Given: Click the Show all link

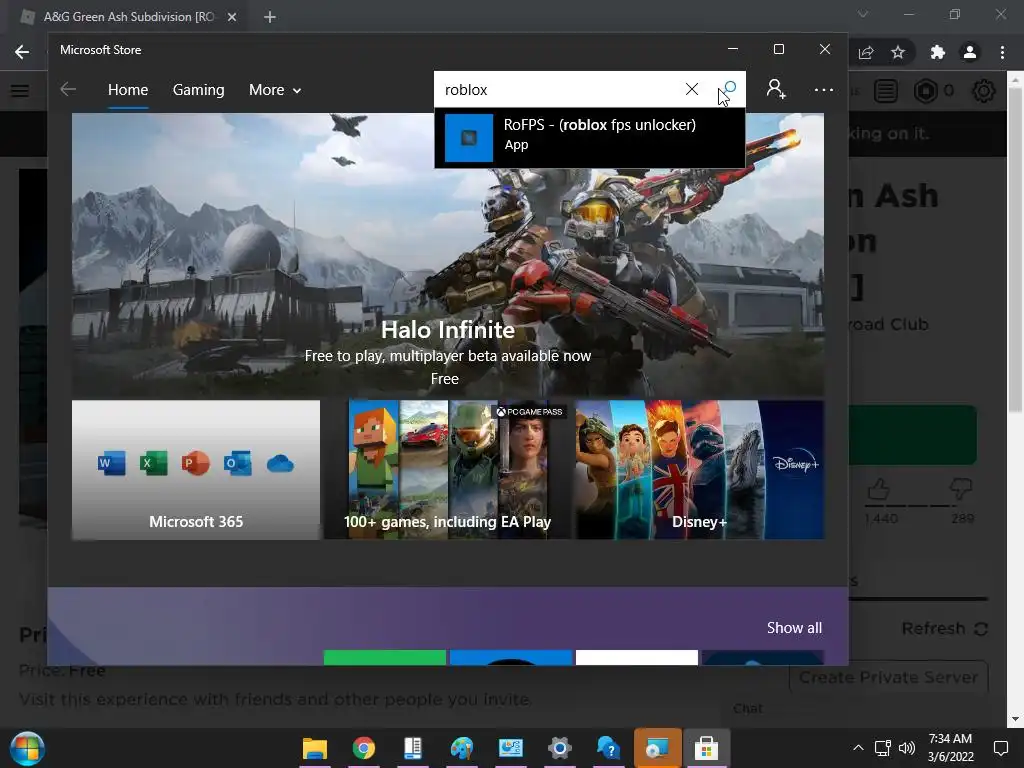Looking at the screenshot, I should tap(794, 628).
